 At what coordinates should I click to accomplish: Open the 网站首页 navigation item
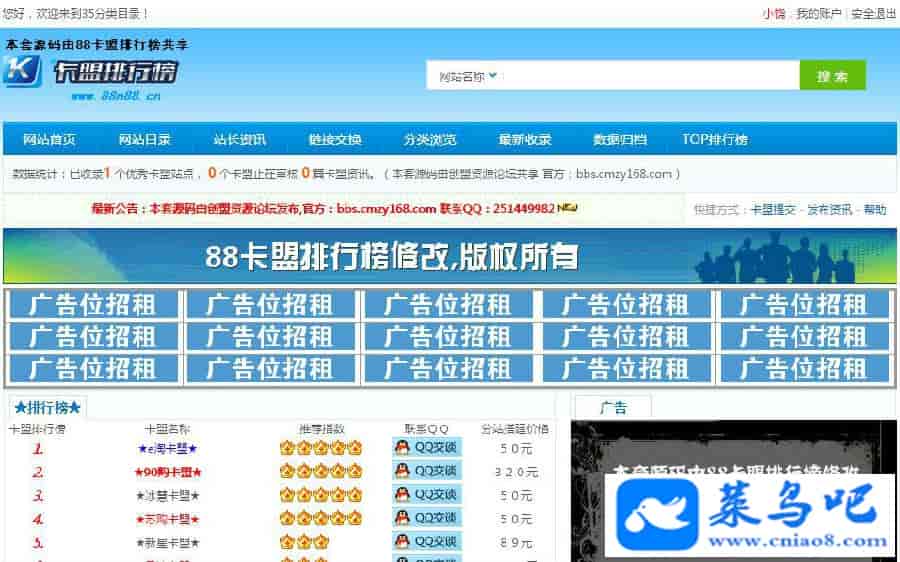coord(49,139)
